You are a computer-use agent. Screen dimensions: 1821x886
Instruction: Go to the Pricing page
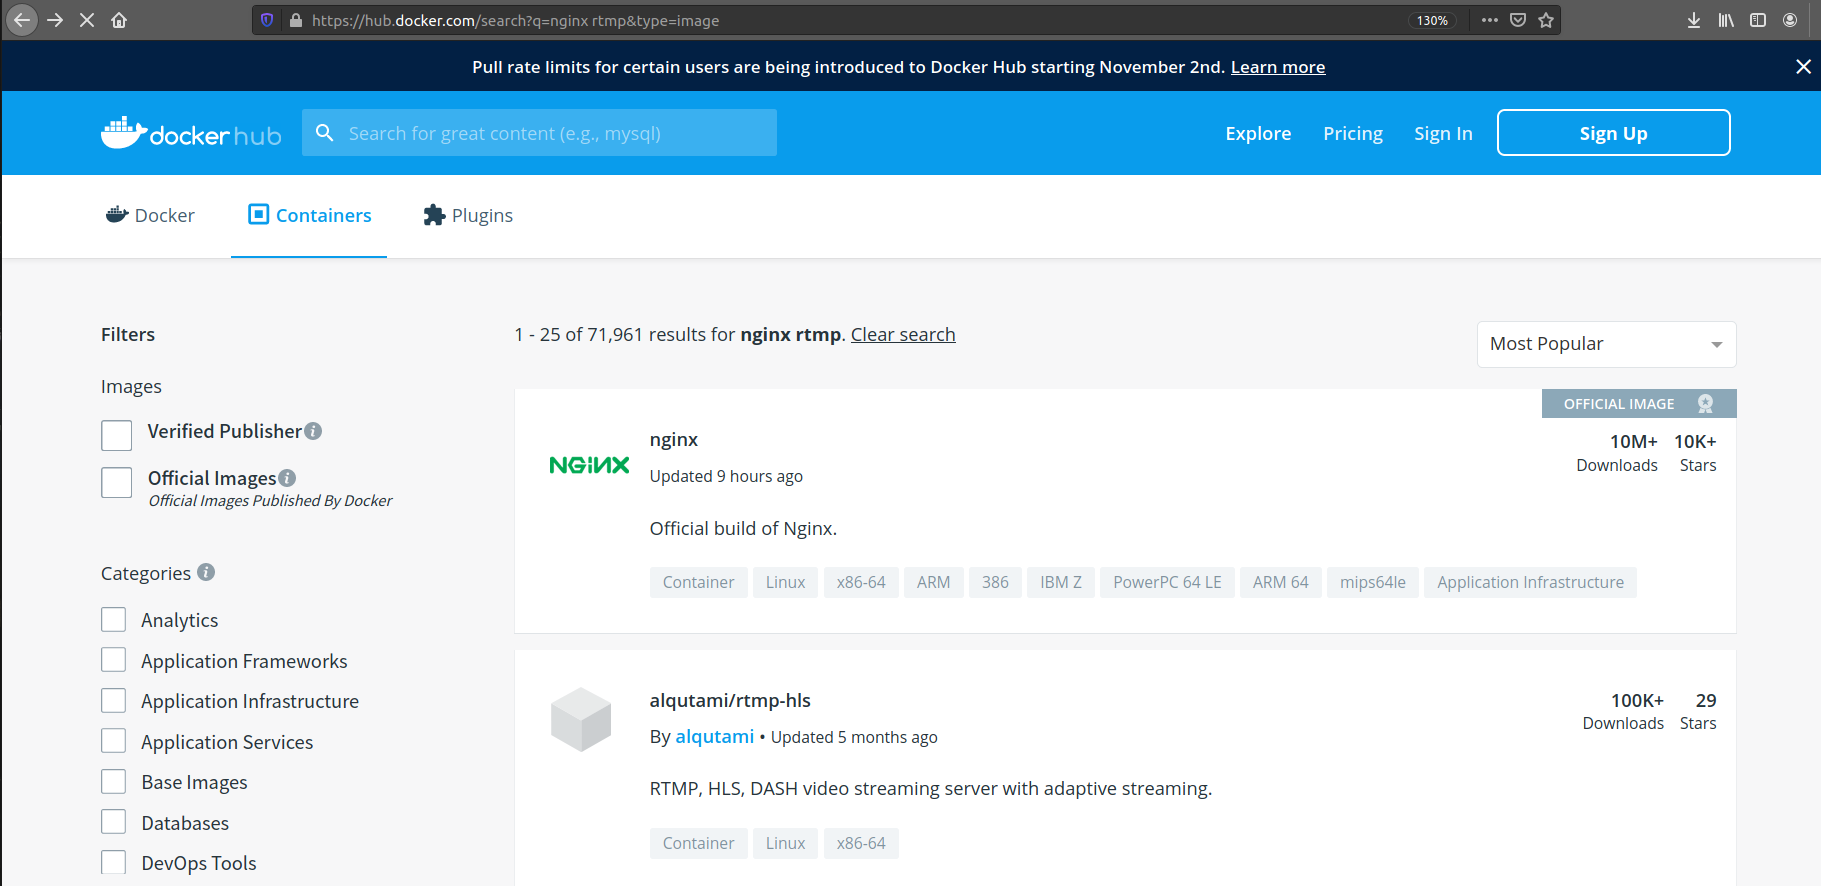click(x=1353, y=133)
